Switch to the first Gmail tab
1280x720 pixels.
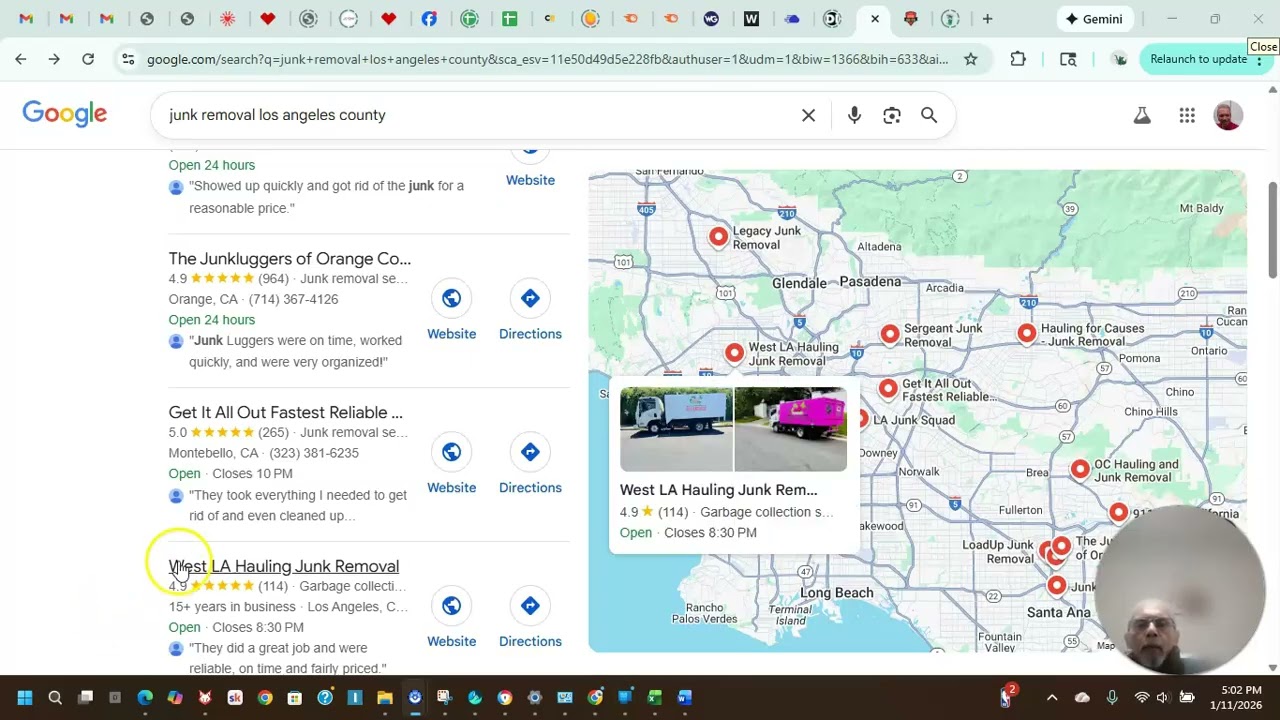click(x=26, y=19)
